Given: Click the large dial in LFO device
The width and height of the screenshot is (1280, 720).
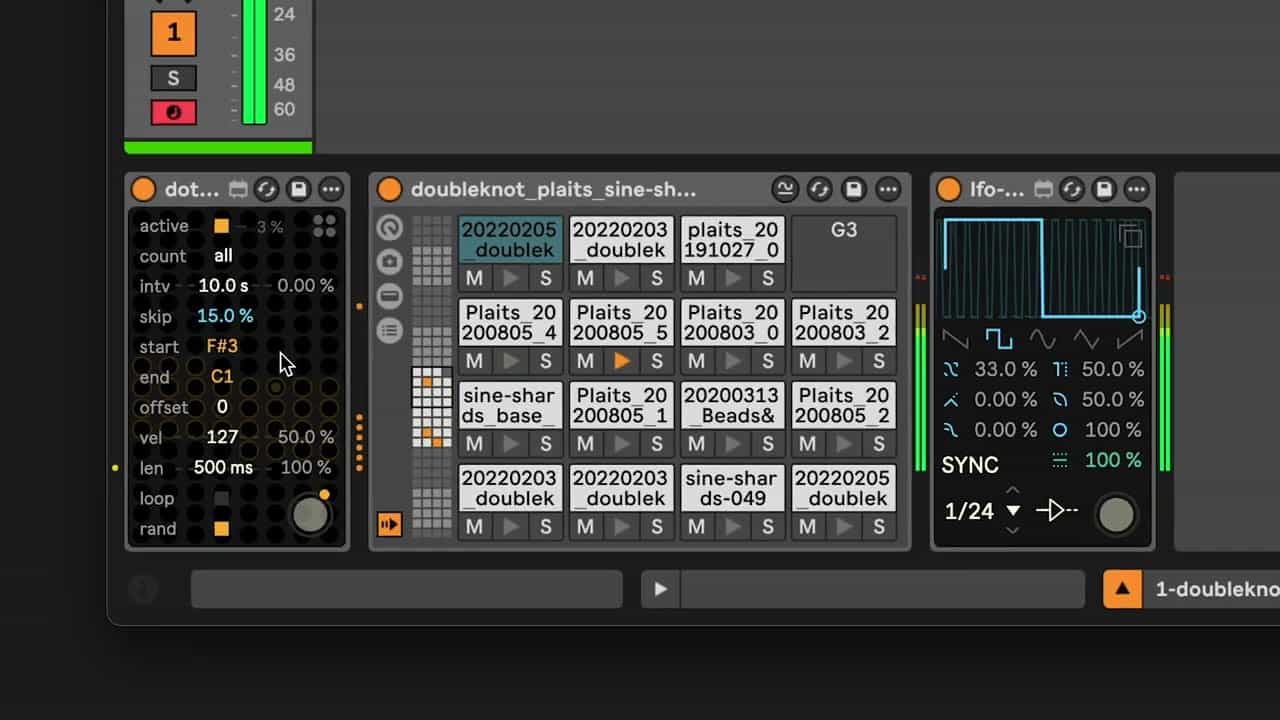Looking at the screenshot, I should click(x=1116, y=515).
